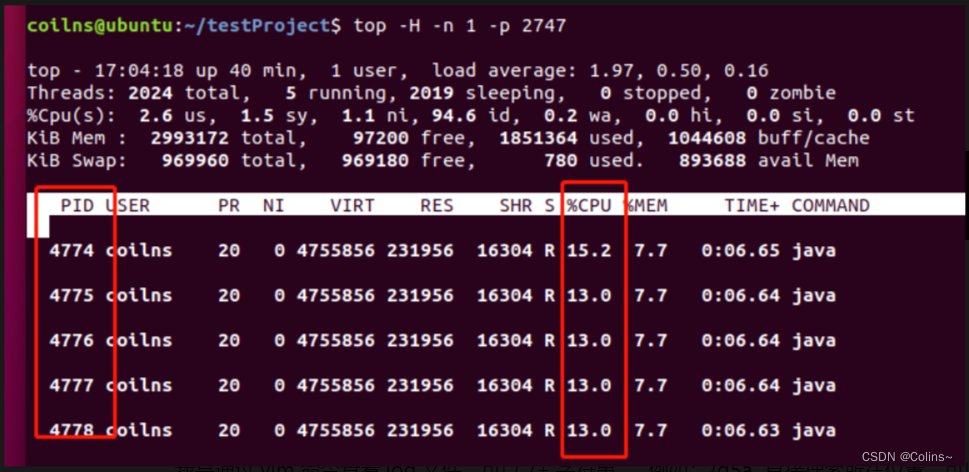This screenshot has height=472, width=969.
Task: Click '0 zombie' in the Threads line
Action: pyautogui.click(x=791, y=93)
